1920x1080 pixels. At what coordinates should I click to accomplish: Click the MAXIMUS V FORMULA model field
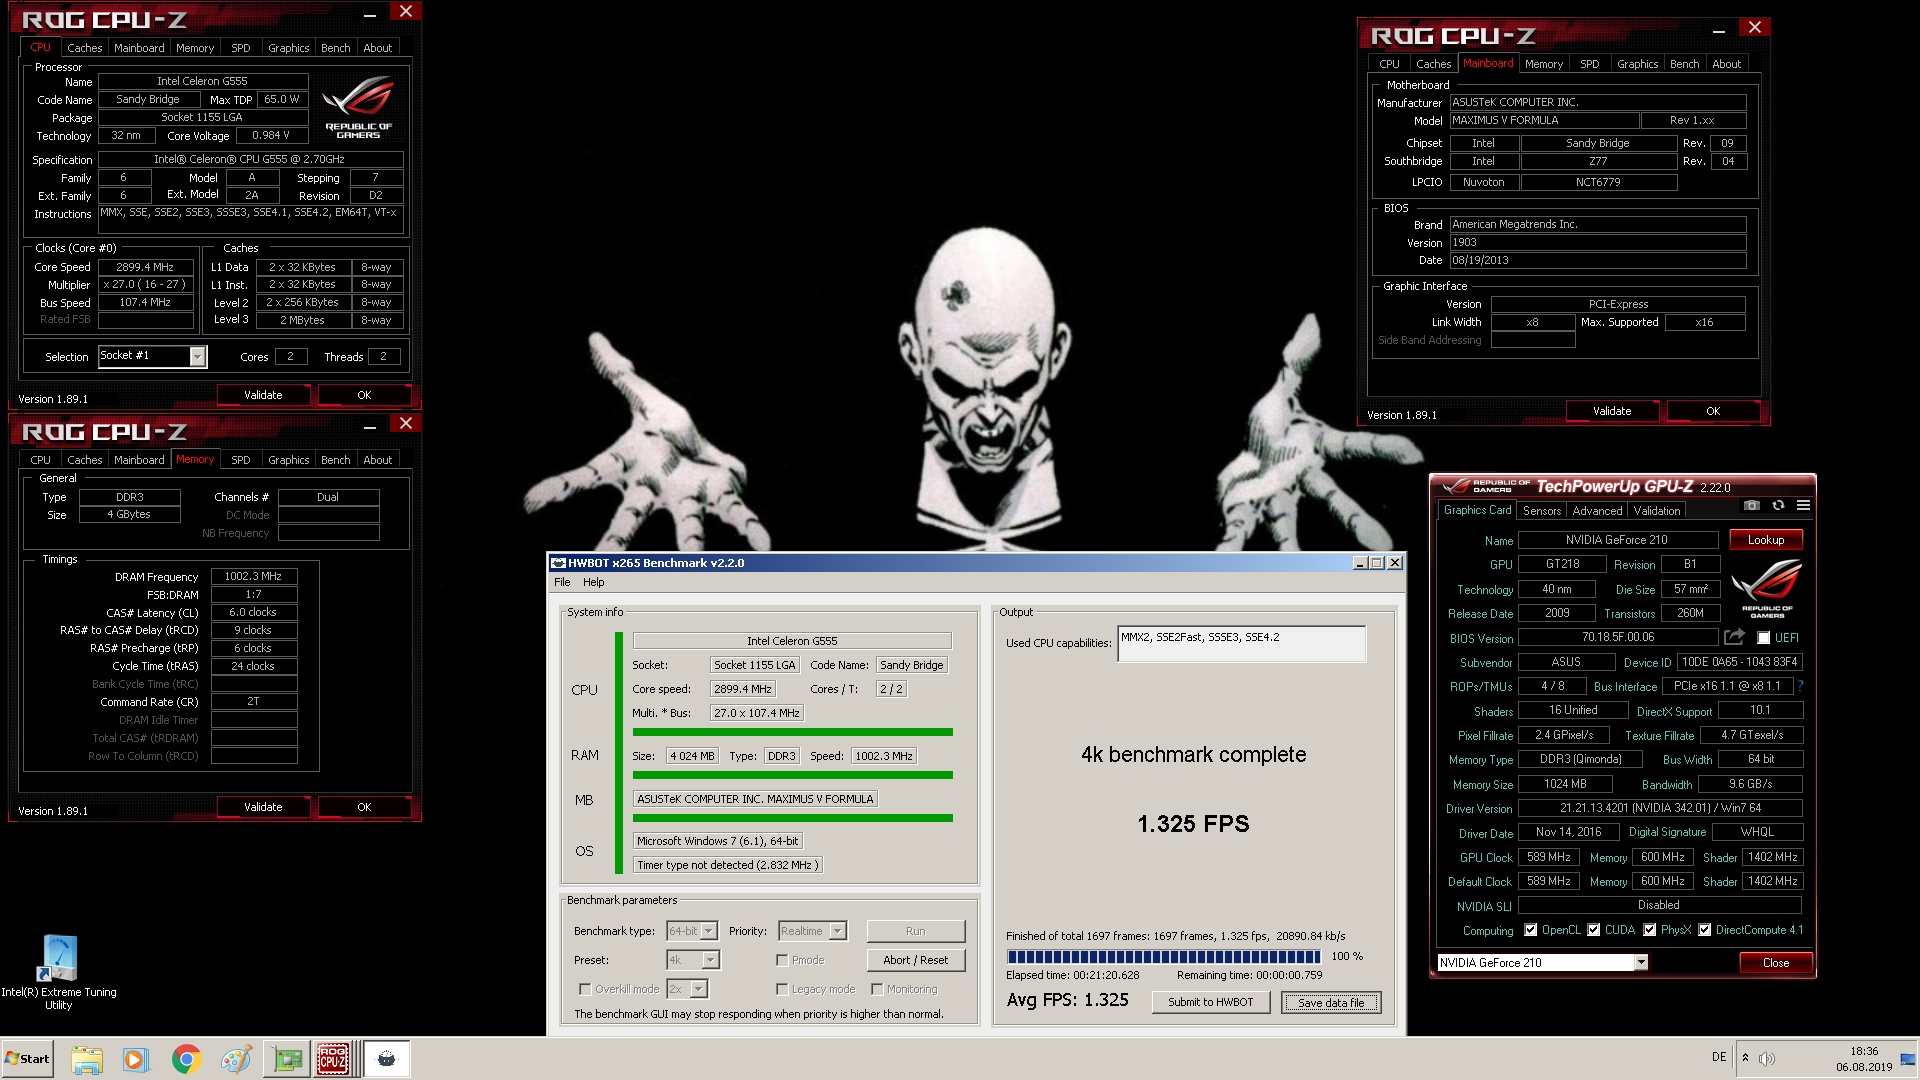click(x=1545, y=121)
